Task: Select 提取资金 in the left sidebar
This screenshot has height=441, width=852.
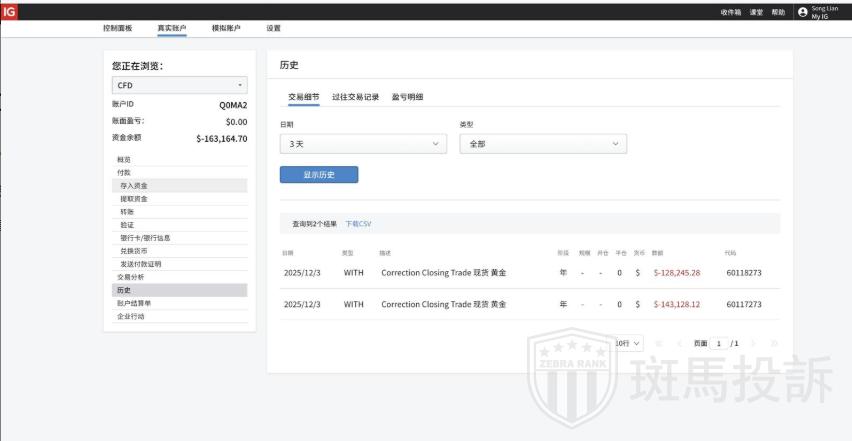Action: [x=133, y=199]
